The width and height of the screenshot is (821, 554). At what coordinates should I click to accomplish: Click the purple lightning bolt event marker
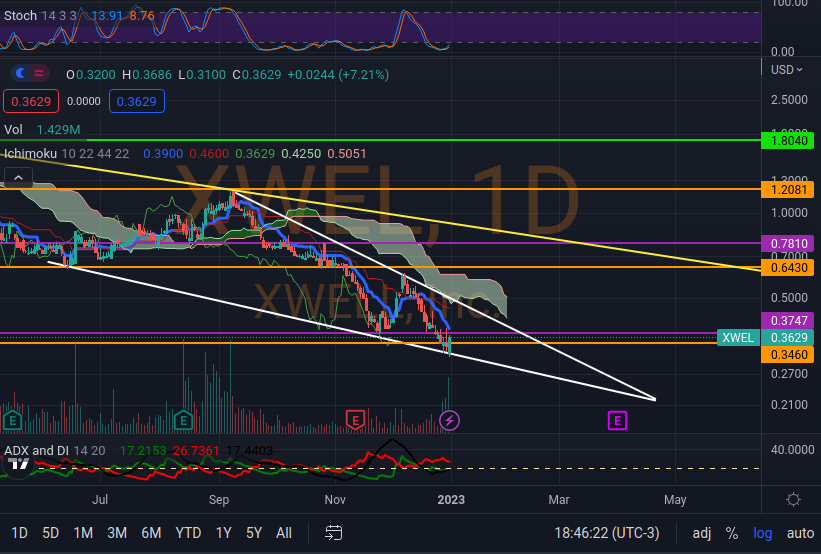click(449, 420)
